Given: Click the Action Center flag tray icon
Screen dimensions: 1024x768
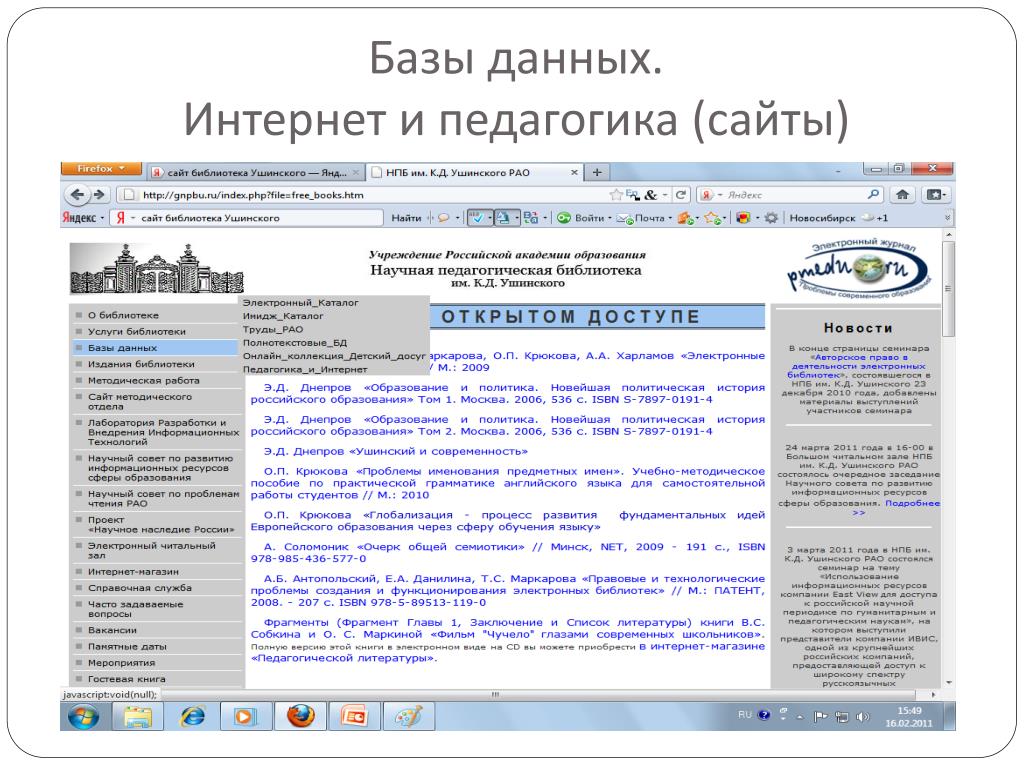Looking at the screenshot, I should coord(820,717).
